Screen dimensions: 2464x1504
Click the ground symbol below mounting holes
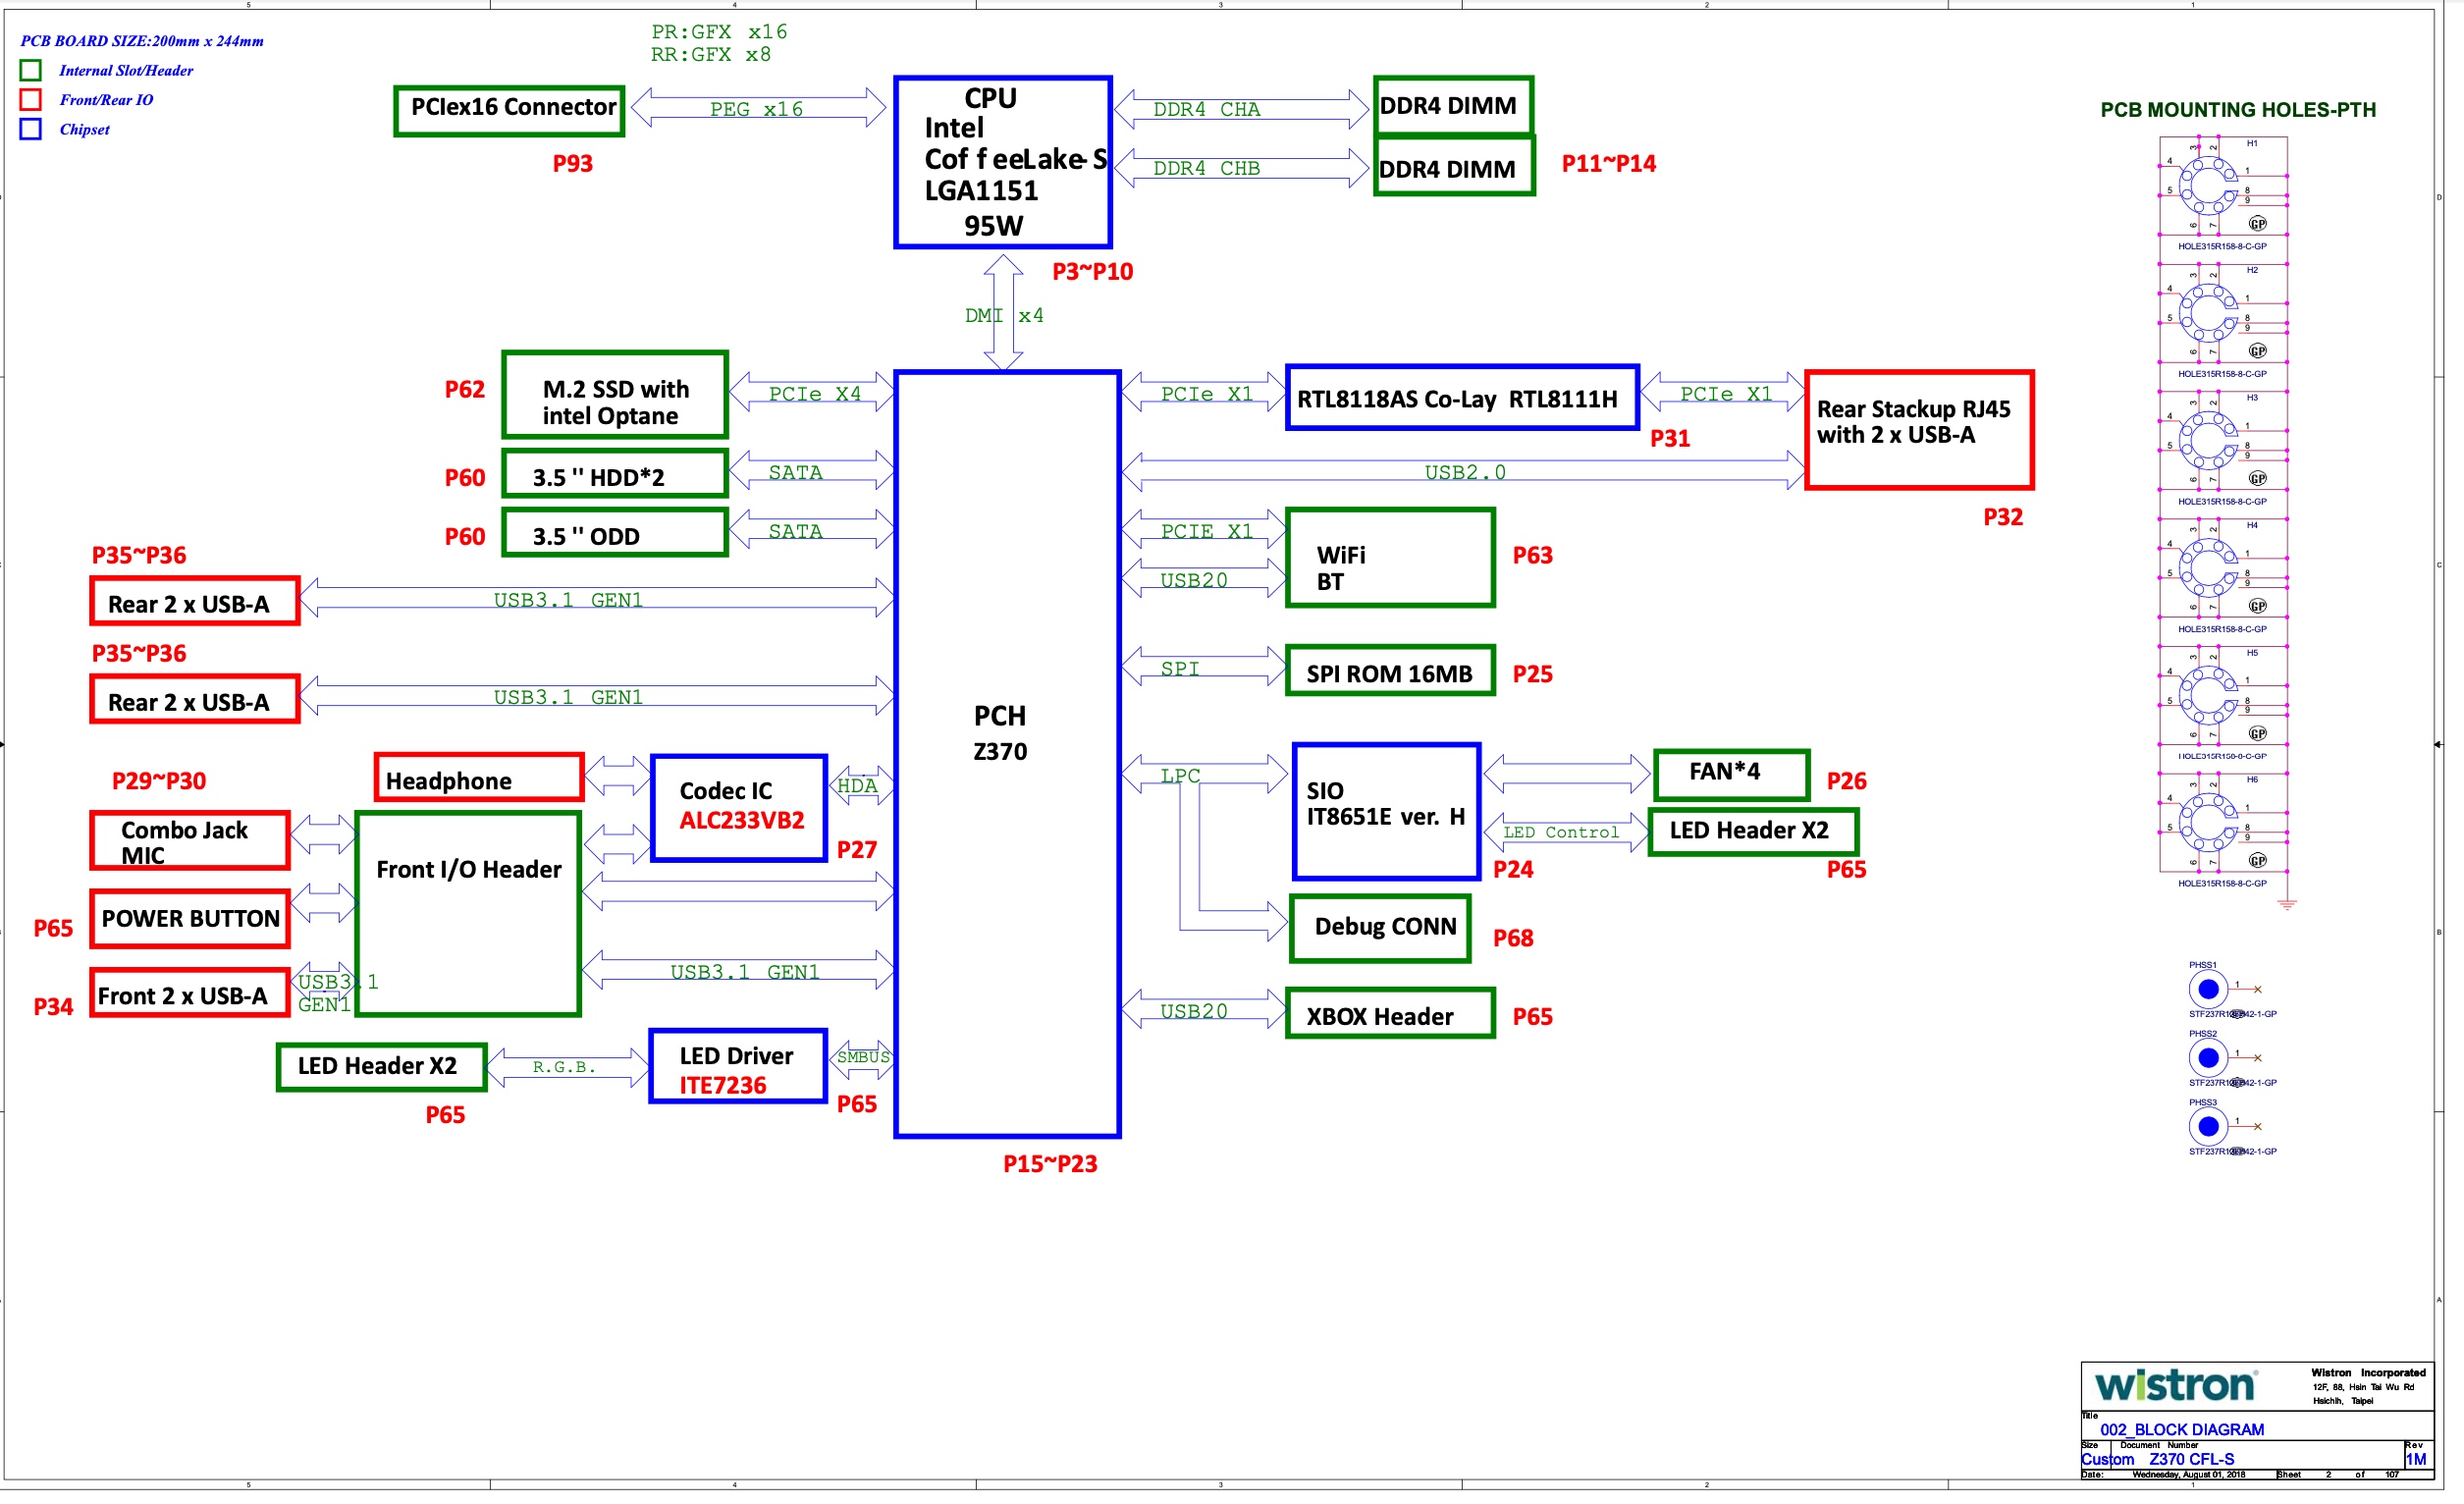pyautogui.click(x=2287, y=903)
